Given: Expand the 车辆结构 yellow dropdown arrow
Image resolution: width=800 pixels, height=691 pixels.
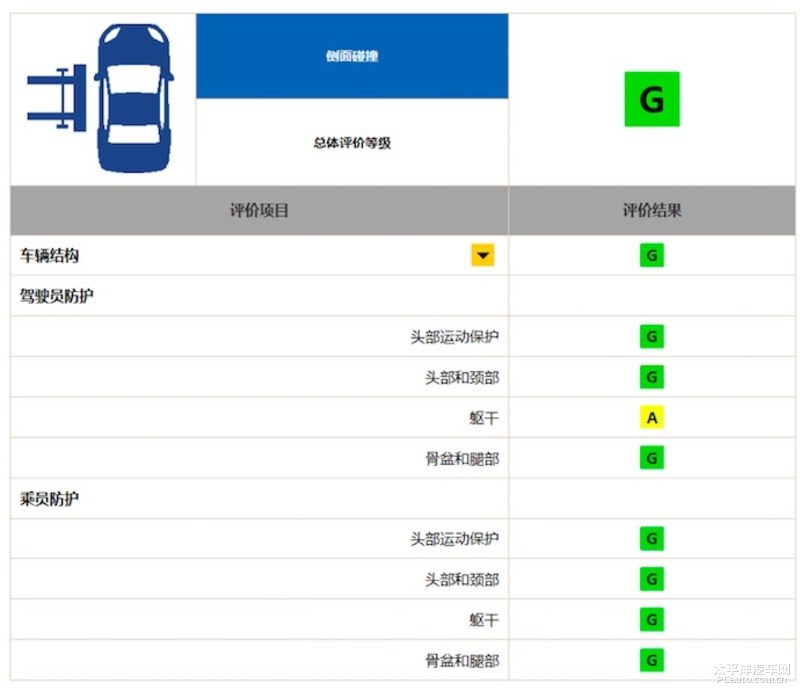Looking at the screenshot, I should click(x=482, y=255).
